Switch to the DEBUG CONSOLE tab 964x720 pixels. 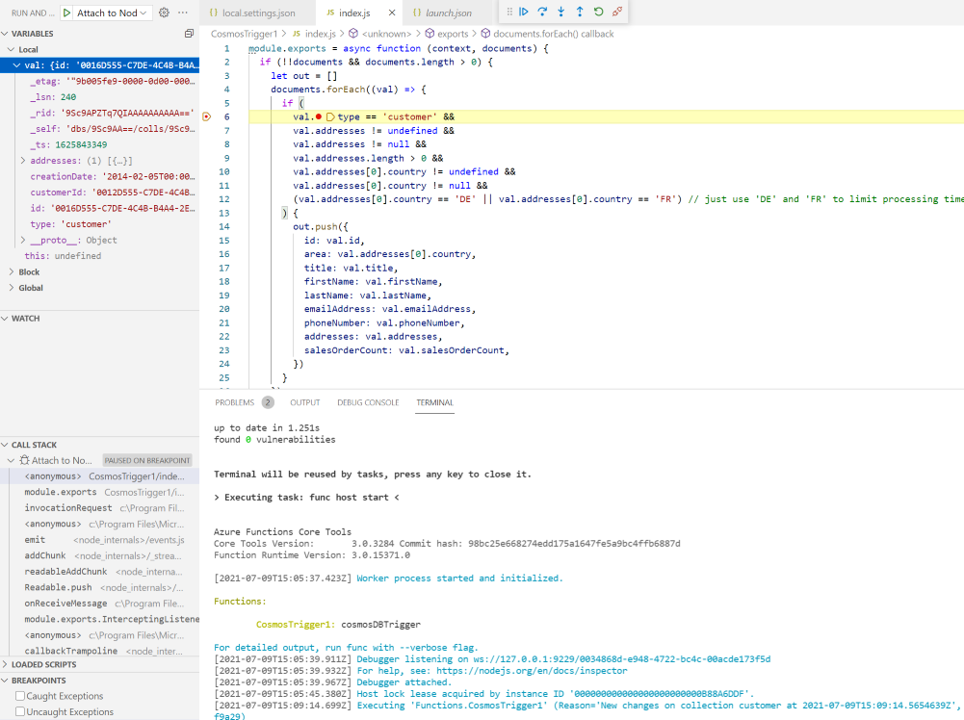coord(367,402)
